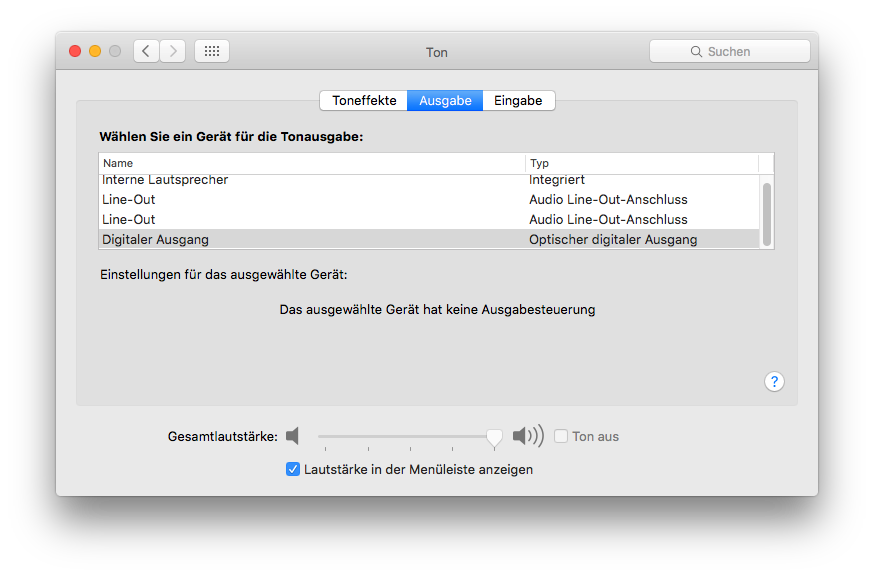Click the back navigation arrow
874x576 pixels.
click(x=146, y=51)
